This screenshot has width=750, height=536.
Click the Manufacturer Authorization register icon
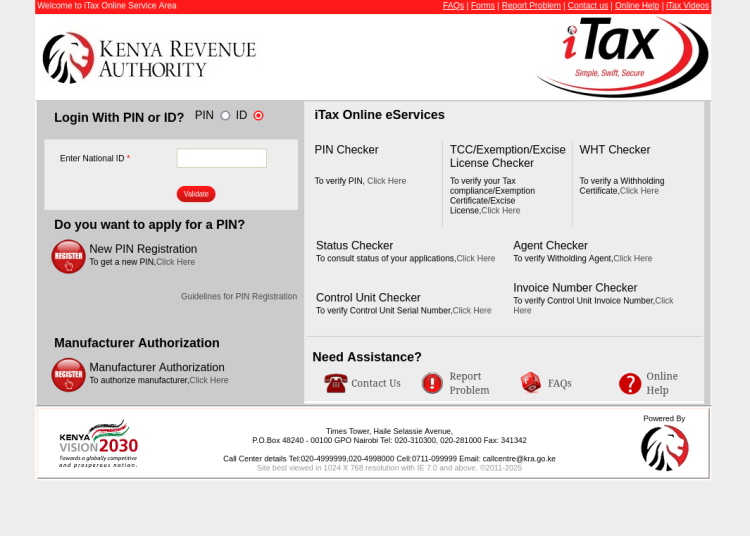click(x=68, y=375)
